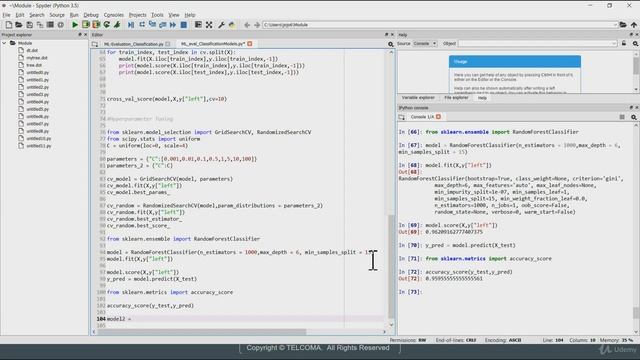This screenshot has height=360, width=640.
Task: Open the Consoles menu
Action: [x=113, y=15]
